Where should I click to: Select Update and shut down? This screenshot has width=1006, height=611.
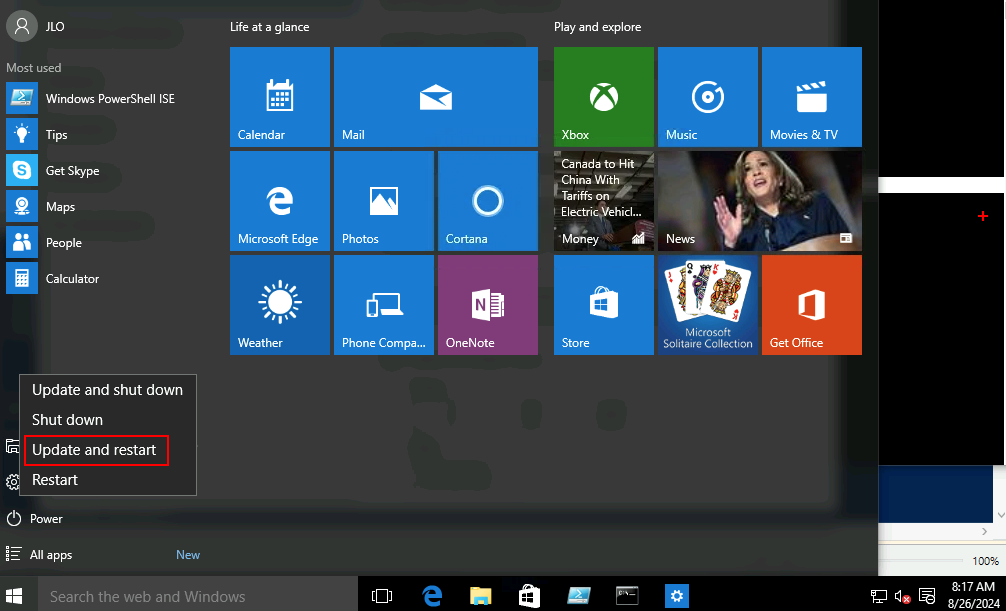pos(108,390)
